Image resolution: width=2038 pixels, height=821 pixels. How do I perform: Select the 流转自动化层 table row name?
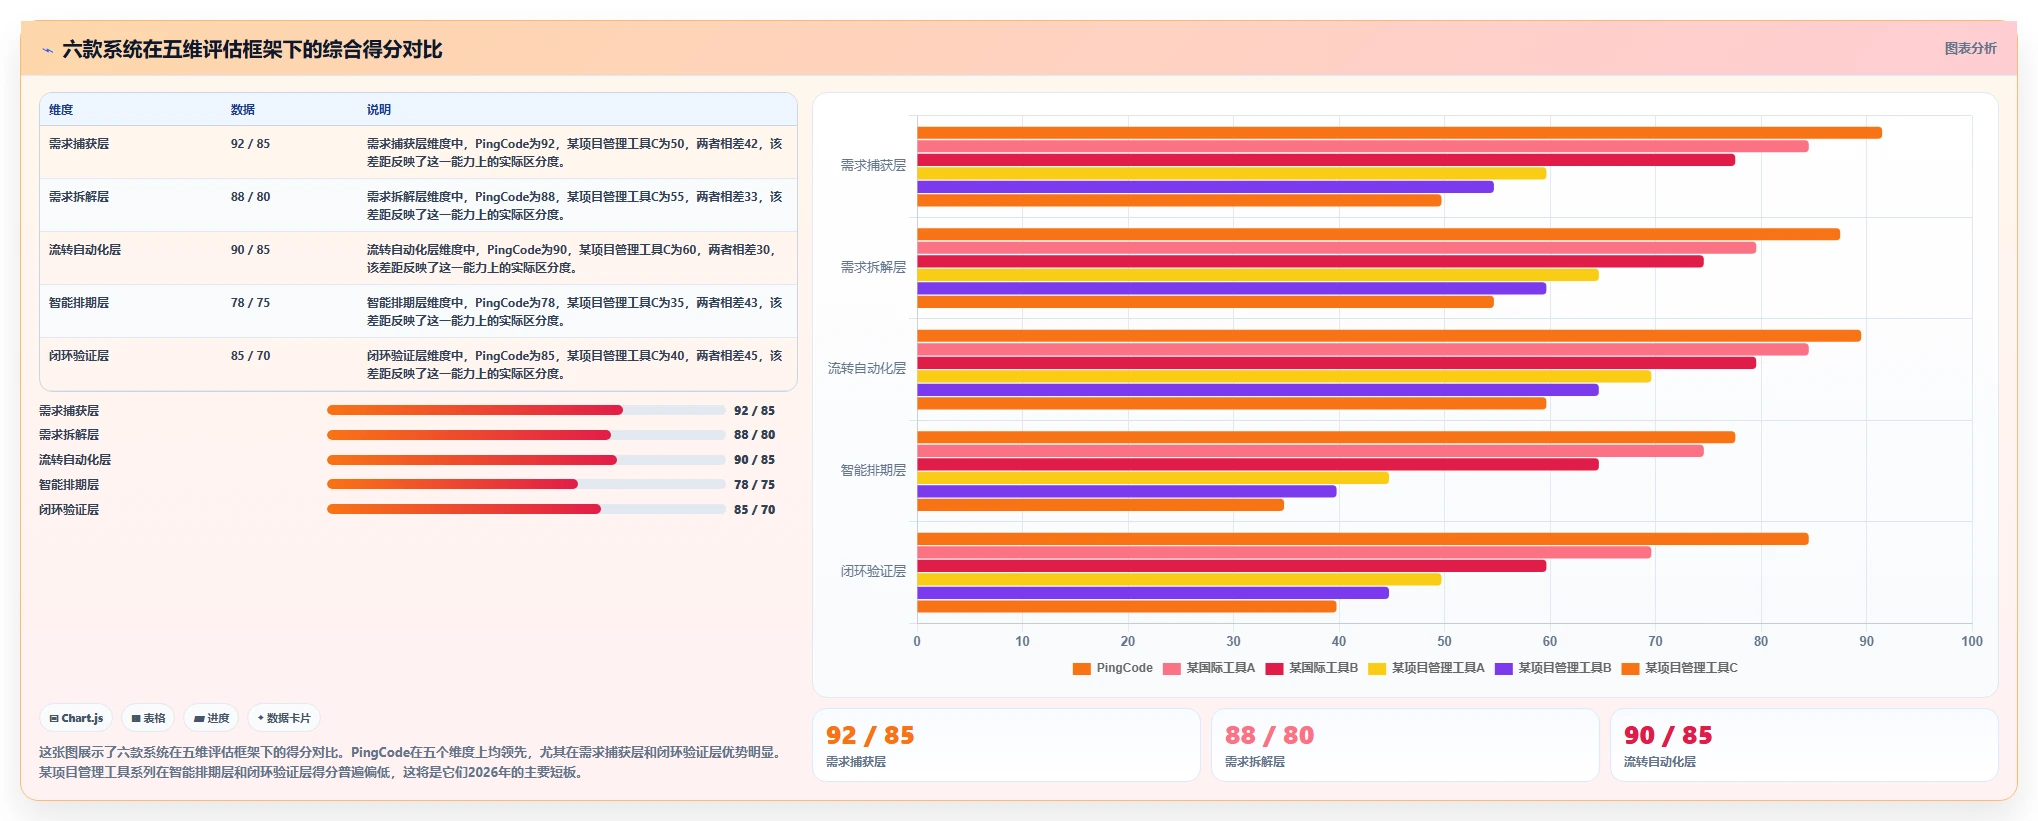point(85,250)
